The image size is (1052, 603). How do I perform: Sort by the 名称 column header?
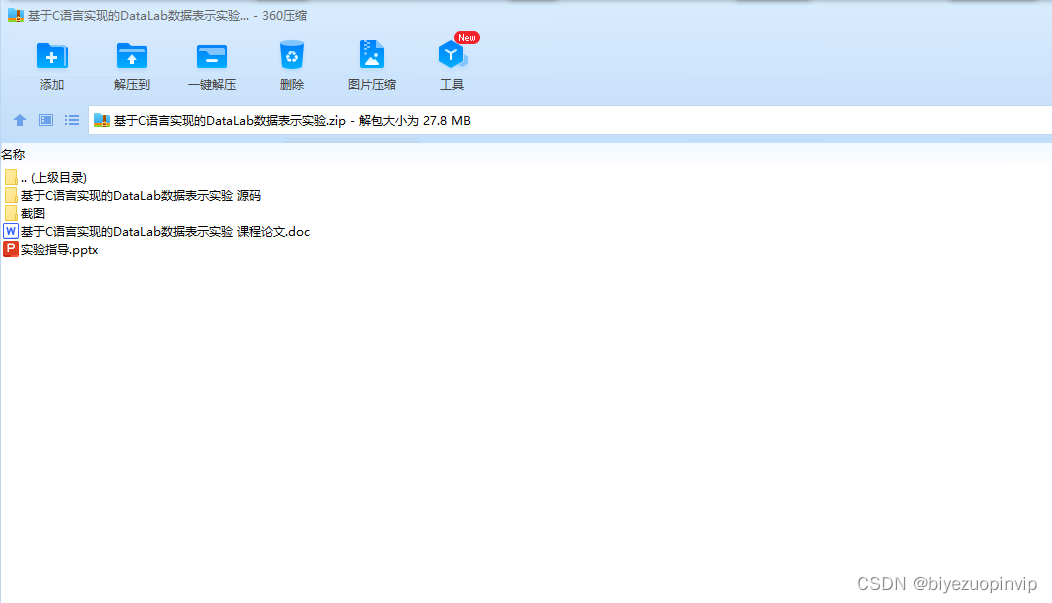click(x=13, y=154)
